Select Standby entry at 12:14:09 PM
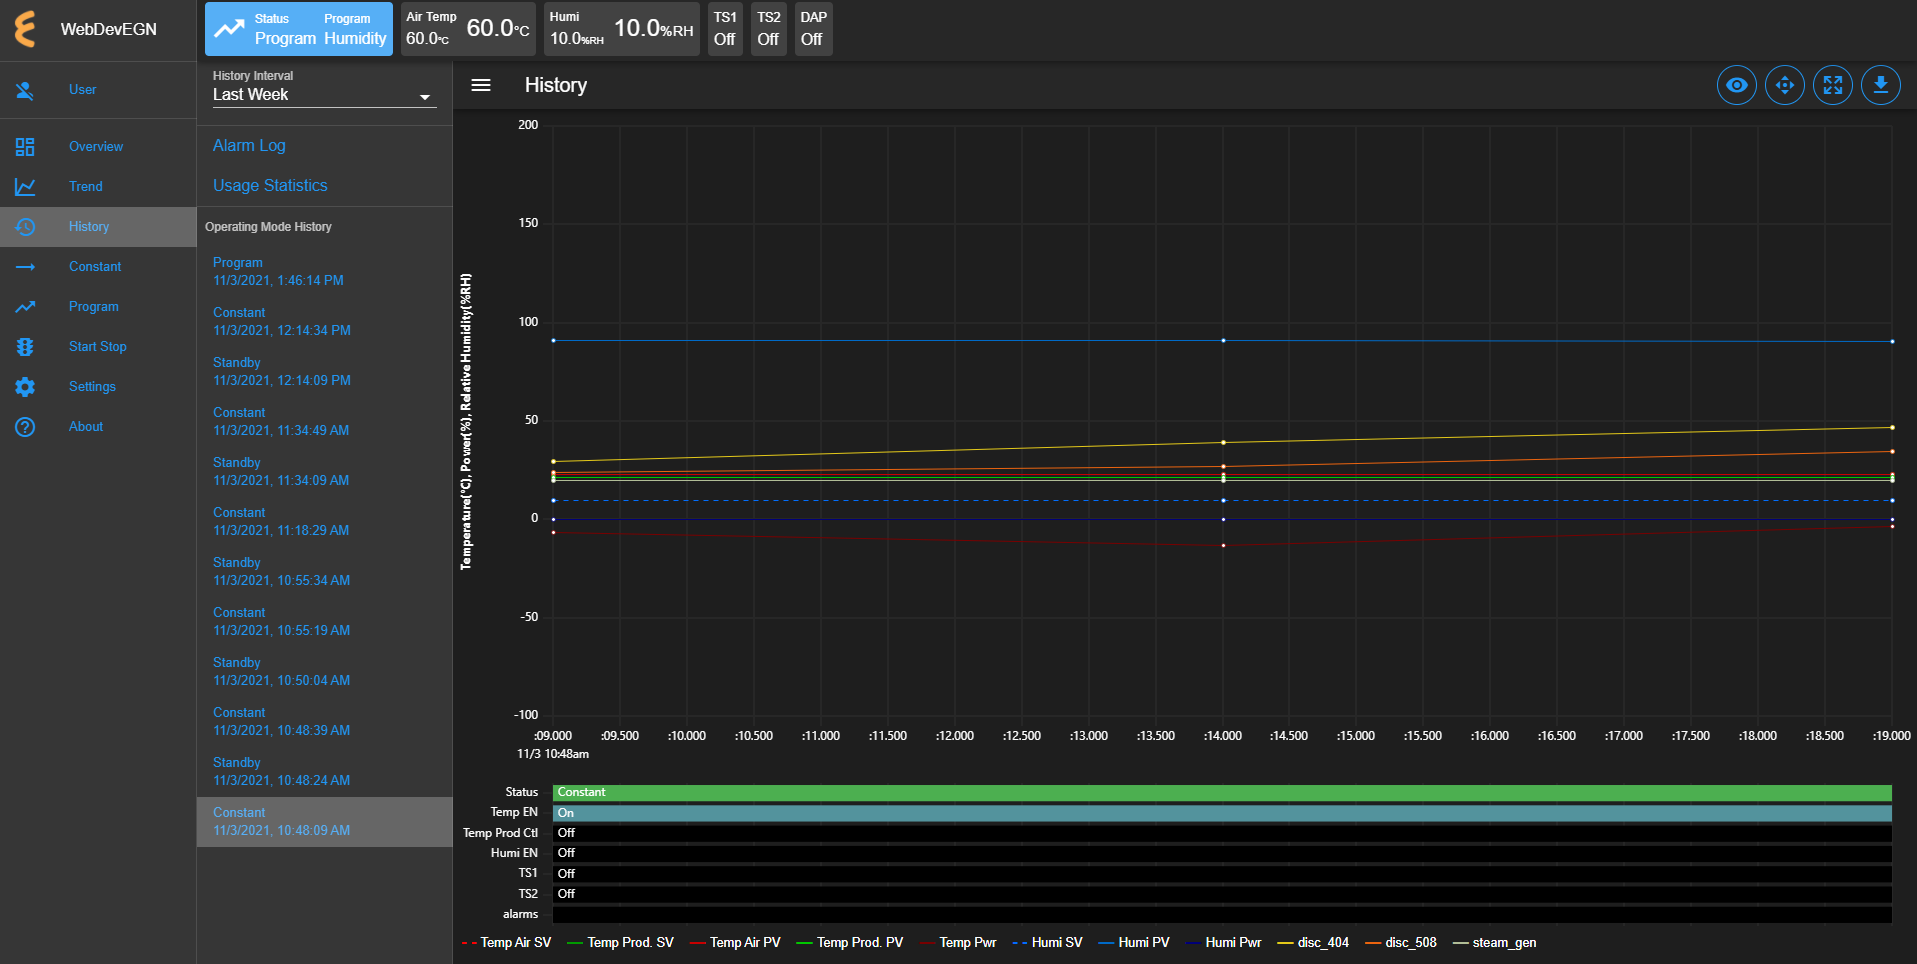Image resolution: width=1917 pixels, height=964 pixels. pos(324,372)
